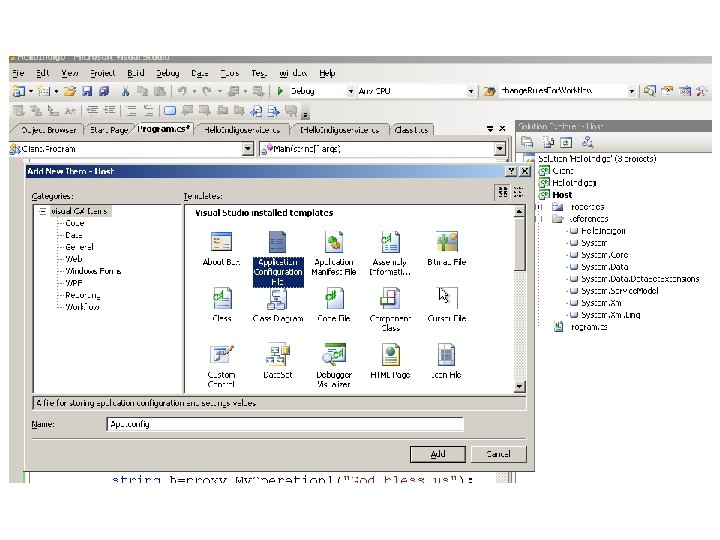Pick the Assembly Information template
Image resolution: width=720 pixels, height=540 pixels.
(390, 253)
